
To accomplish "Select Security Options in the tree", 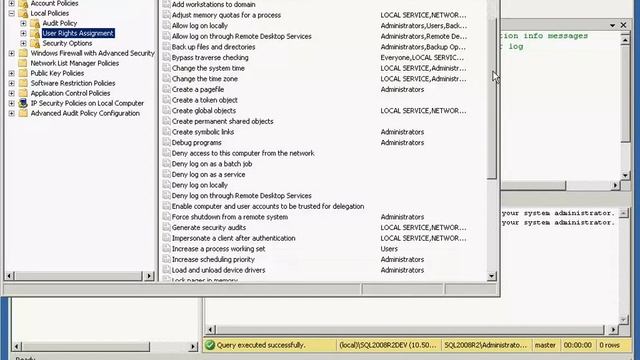I will click(x=67, y=43).
